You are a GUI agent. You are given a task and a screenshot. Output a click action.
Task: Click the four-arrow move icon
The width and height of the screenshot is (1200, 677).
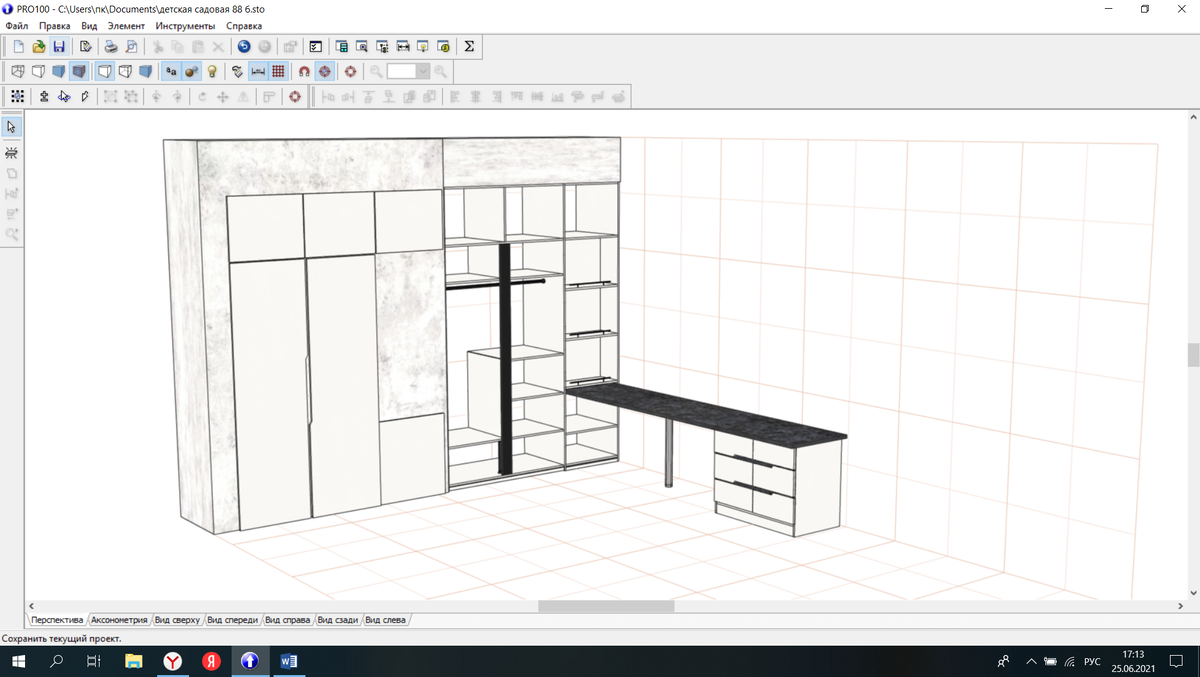coord(223,97)
